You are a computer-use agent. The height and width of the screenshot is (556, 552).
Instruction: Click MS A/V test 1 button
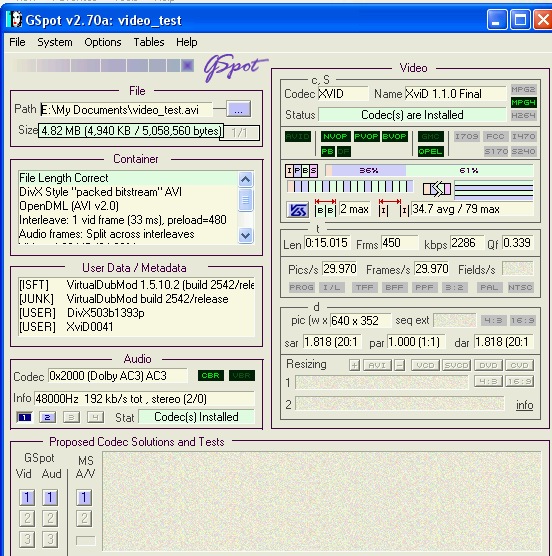84,497
